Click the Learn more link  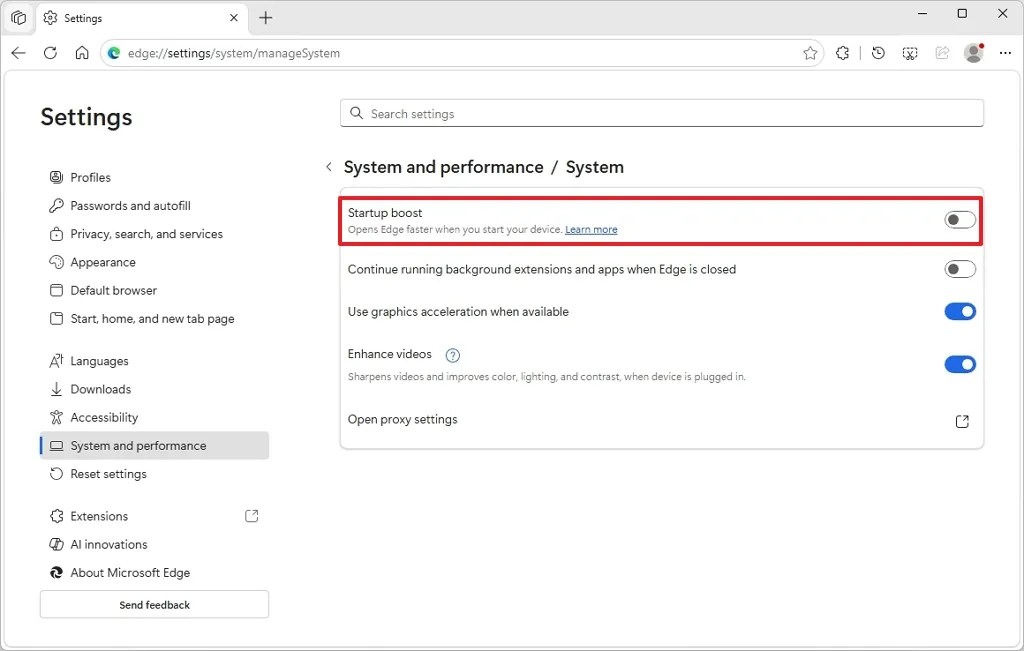(591, 229)
